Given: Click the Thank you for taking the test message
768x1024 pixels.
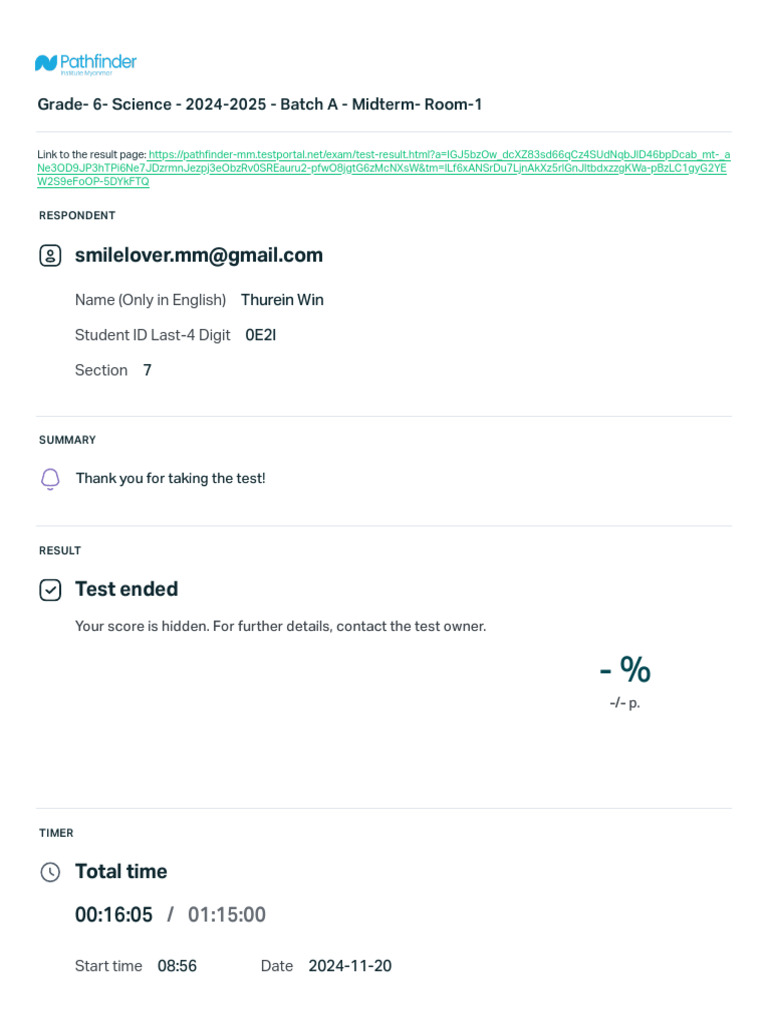Looking at the screenshot, I should point(171,478).
